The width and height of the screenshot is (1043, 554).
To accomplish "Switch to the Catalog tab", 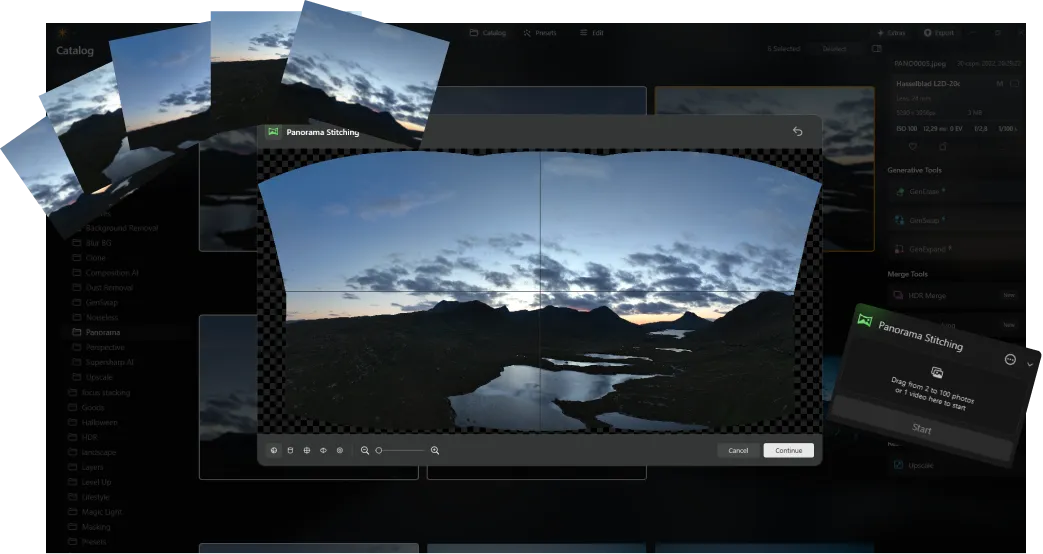I will tap(488, 33).
